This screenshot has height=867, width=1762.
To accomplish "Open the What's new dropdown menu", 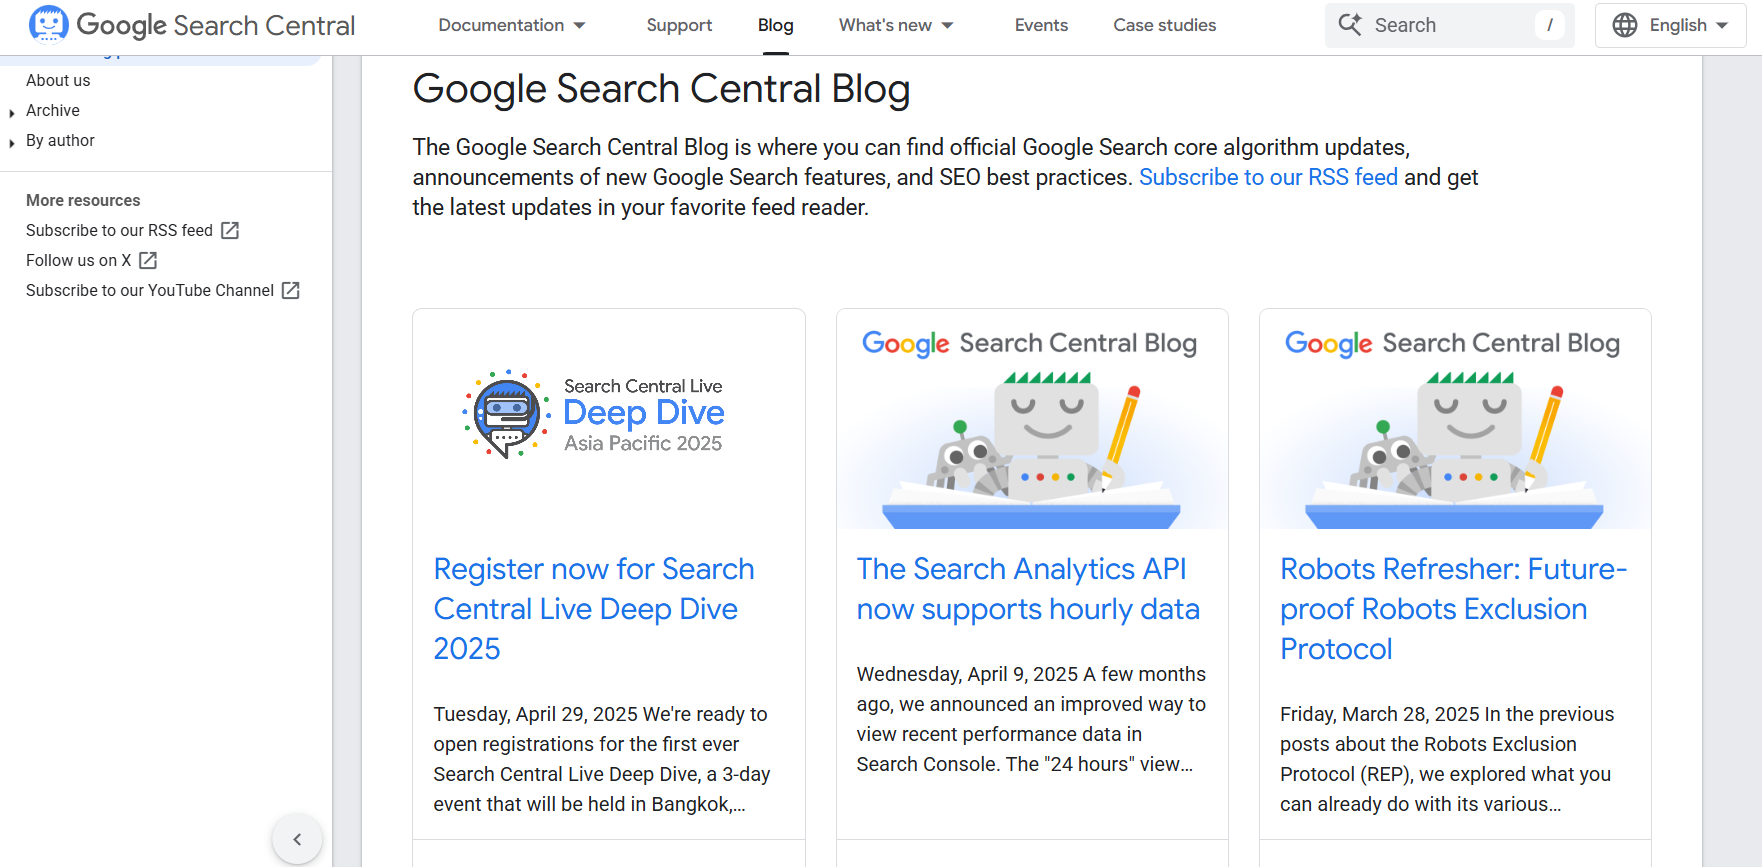I will click(x=896, y=25).
